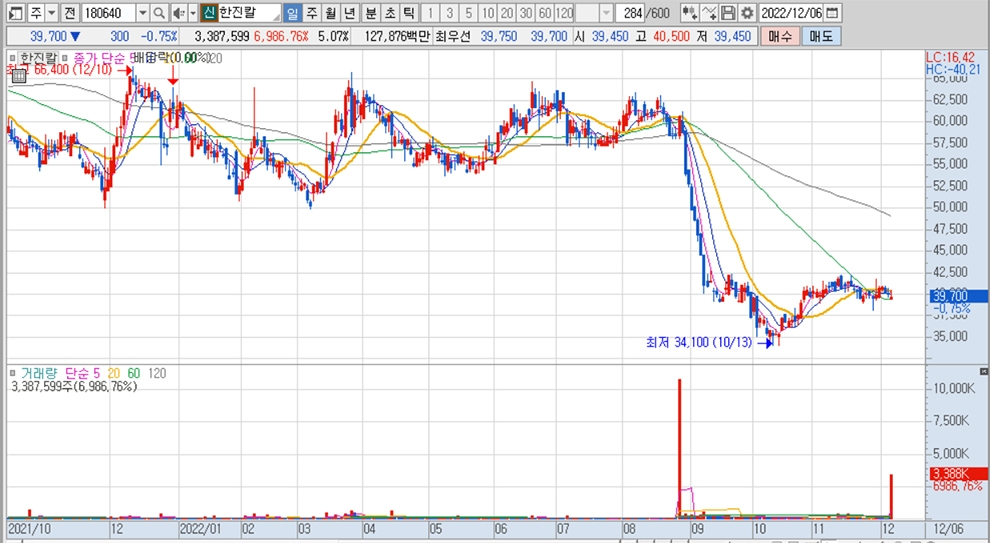Click the candlestick chart type icon
Screen dimensions: 990x543
(689, 13)
